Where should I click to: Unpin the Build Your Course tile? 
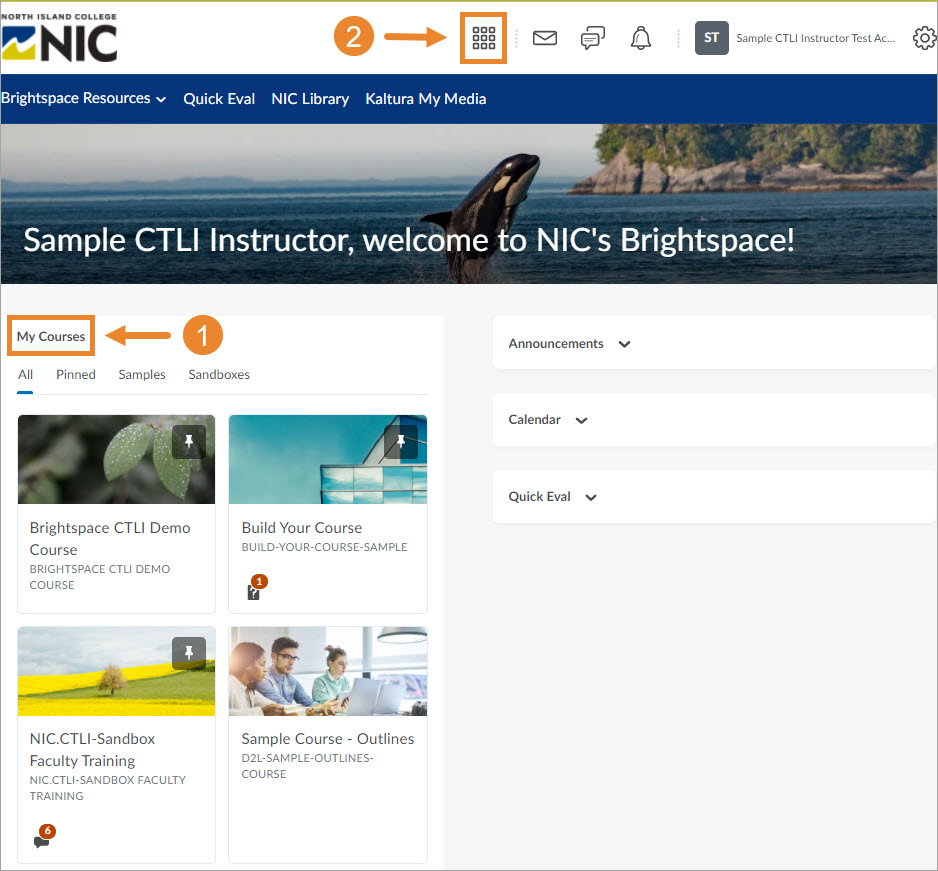click(401, 442)
